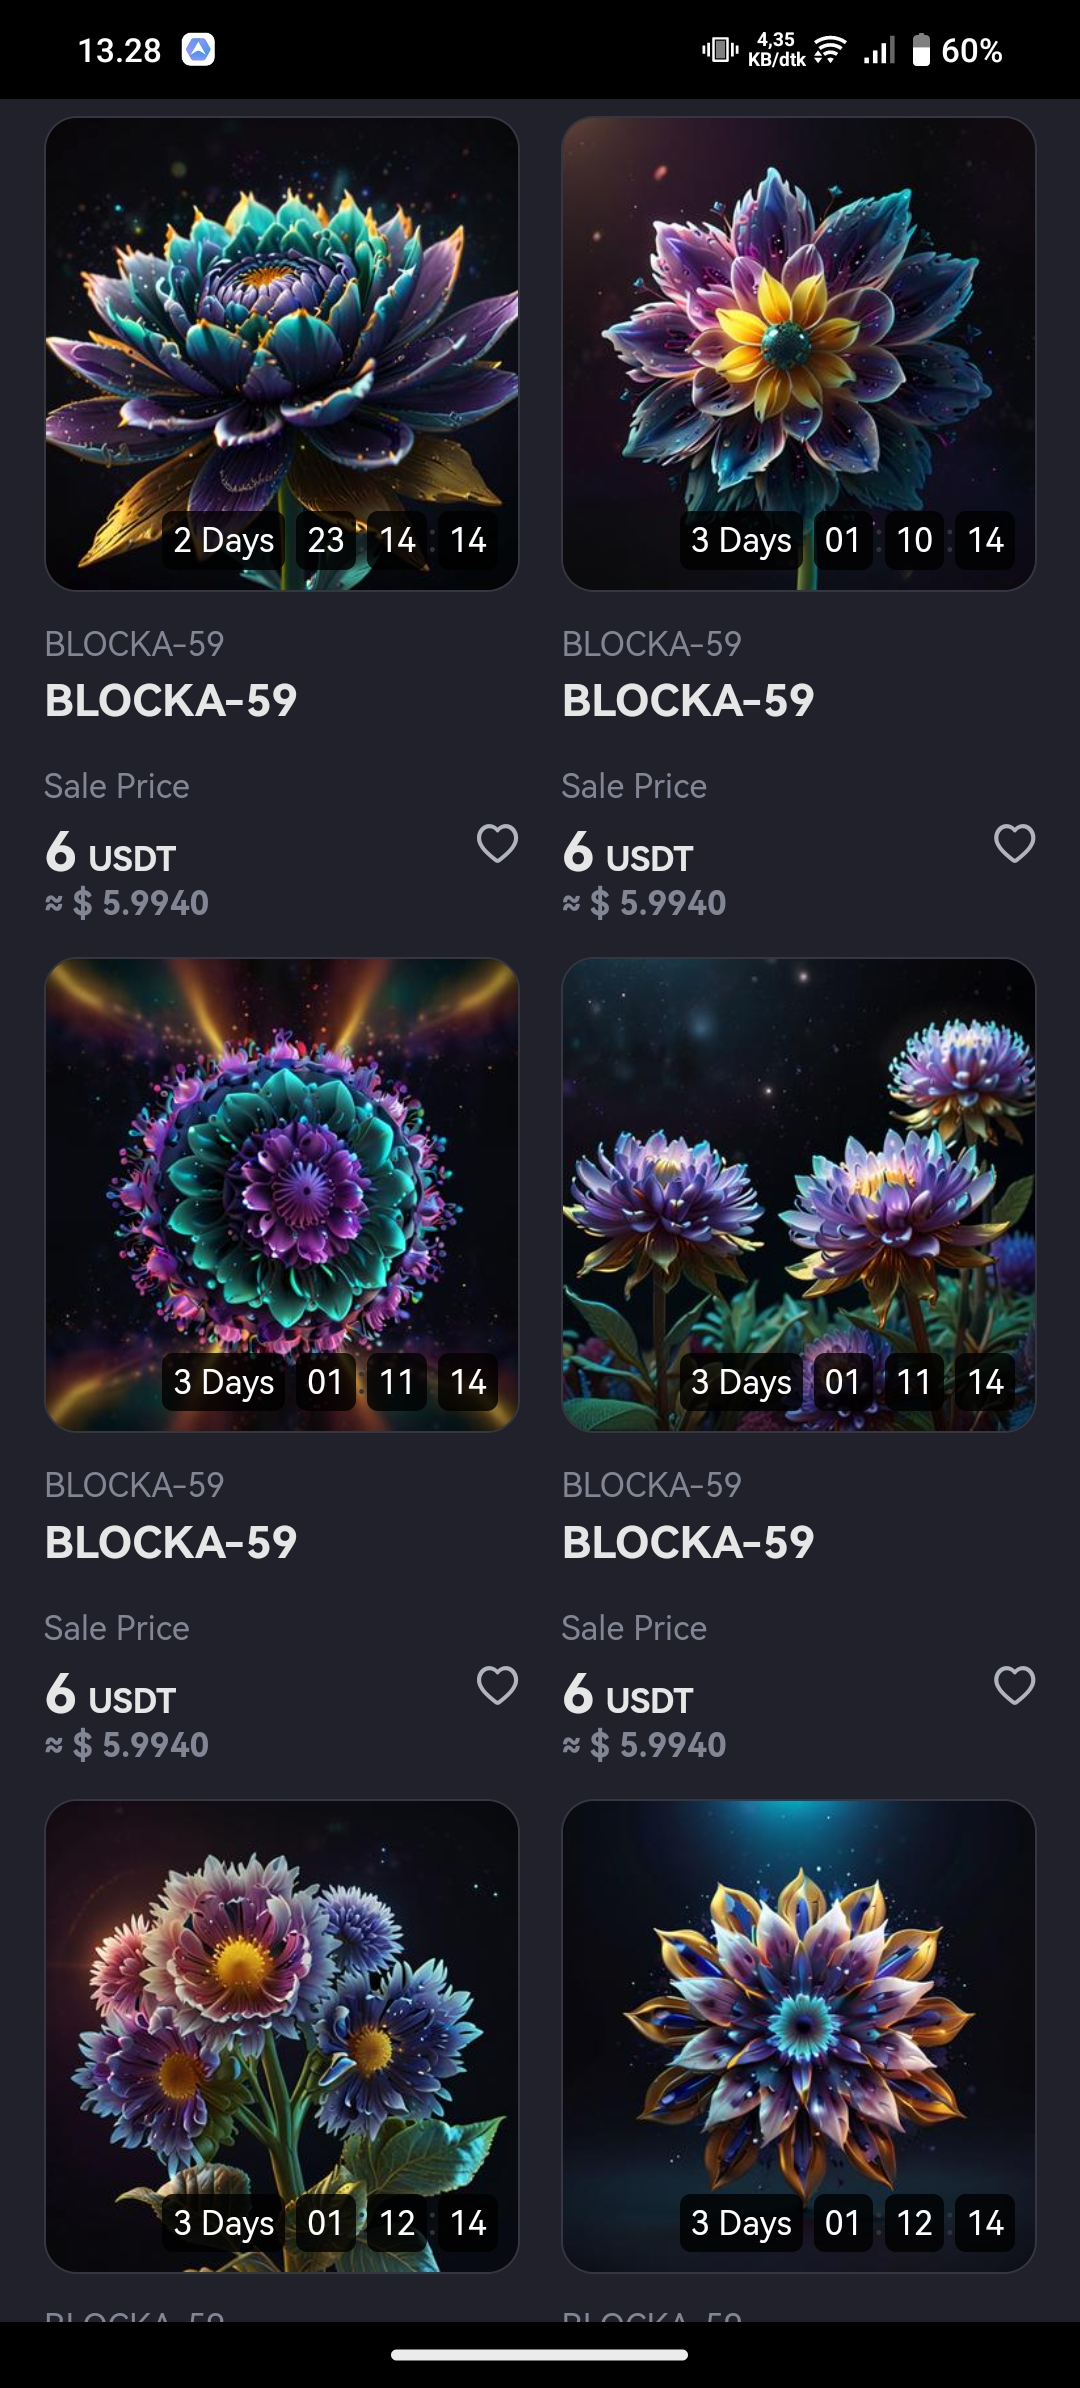Viewport: 1080px width, 2388px height.
Task: Favorite the teal lotus flower NFT
Action: click(x=497, y=843)
